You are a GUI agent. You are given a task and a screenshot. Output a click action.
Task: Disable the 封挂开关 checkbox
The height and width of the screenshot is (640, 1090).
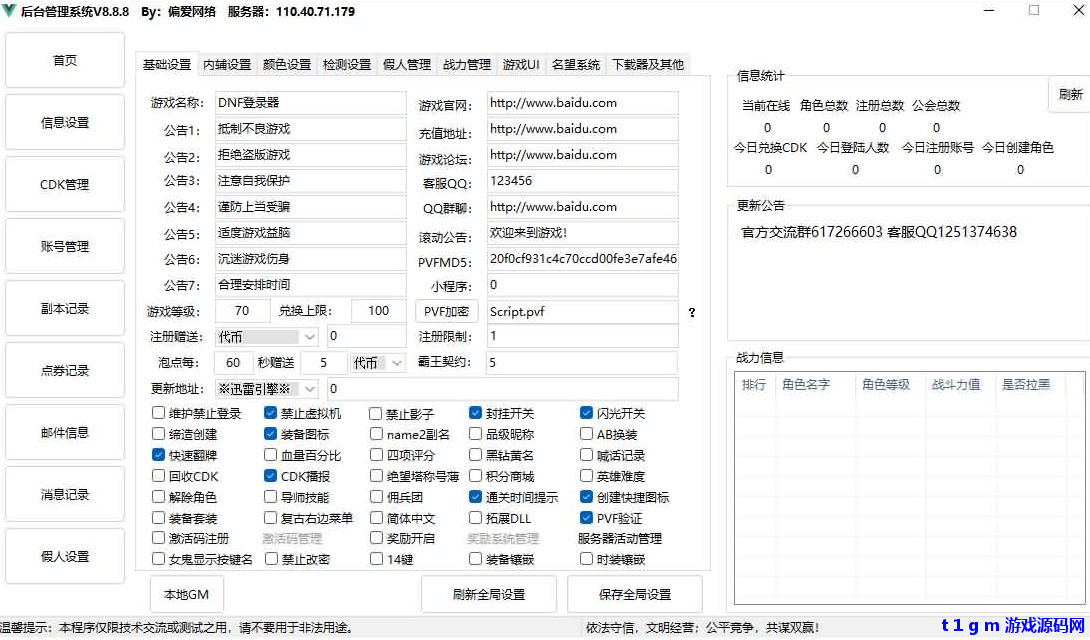pos(474,414)
